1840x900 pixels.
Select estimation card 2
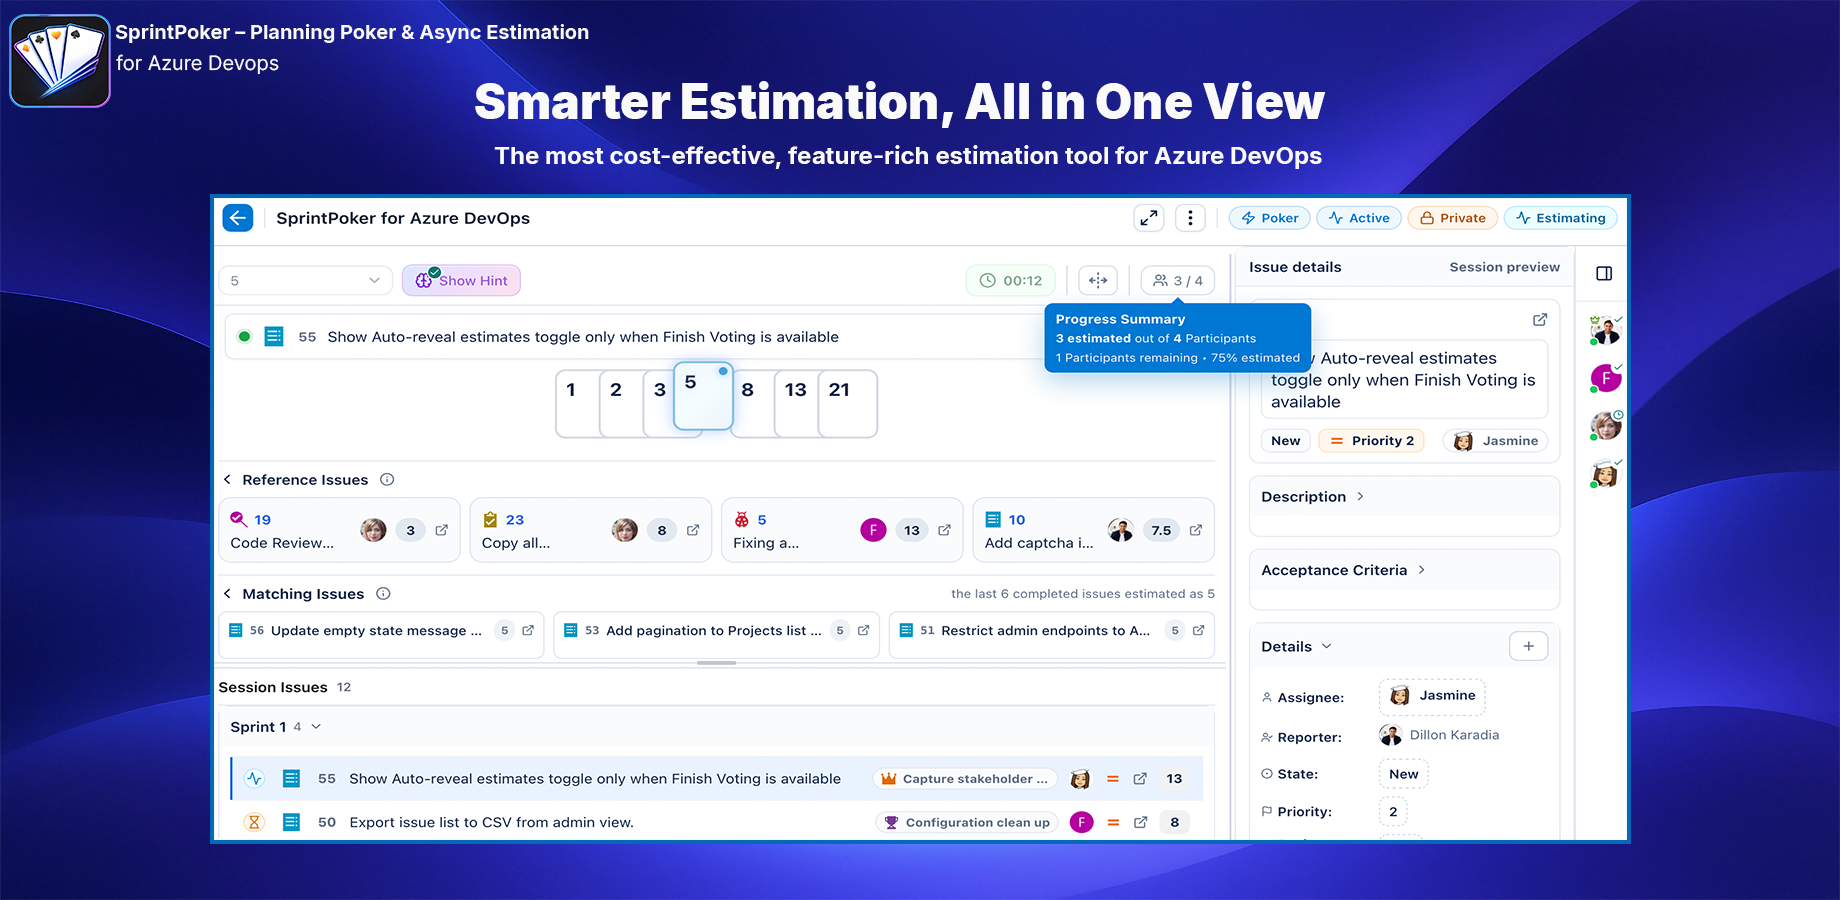pos(619,403)
